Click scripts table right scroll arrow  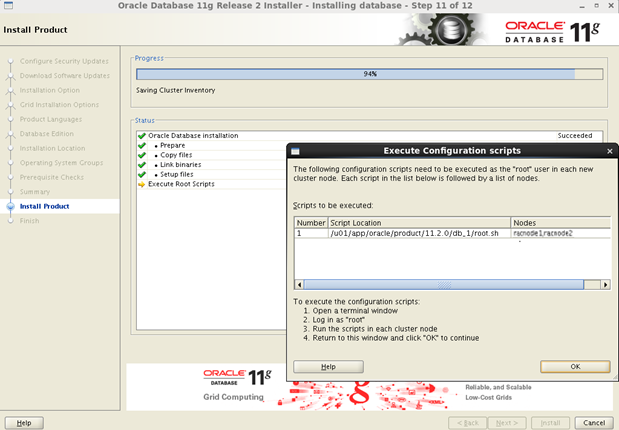tap(606, 284)
